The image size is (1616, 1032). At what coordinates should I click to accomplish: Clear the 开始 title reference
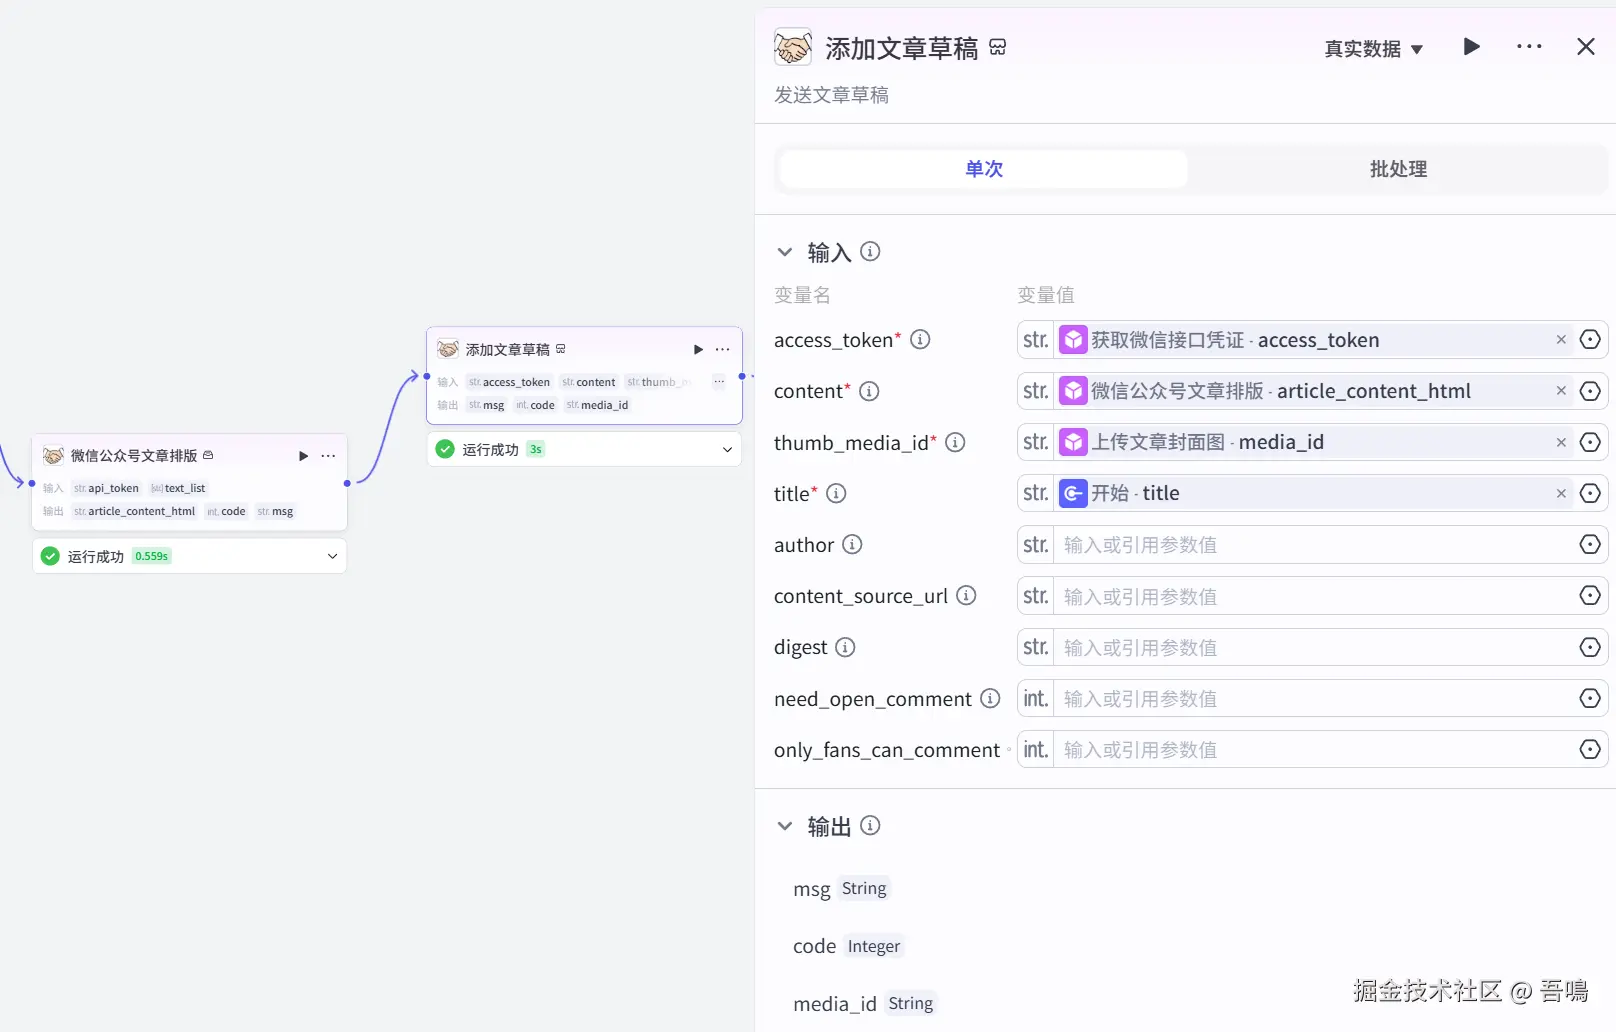point(1561,493)
